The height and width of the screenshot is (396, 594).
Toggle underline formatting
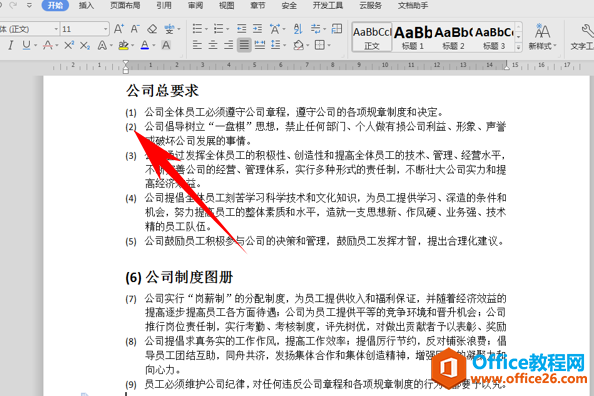pyautogui.click(x=26, y=45)
